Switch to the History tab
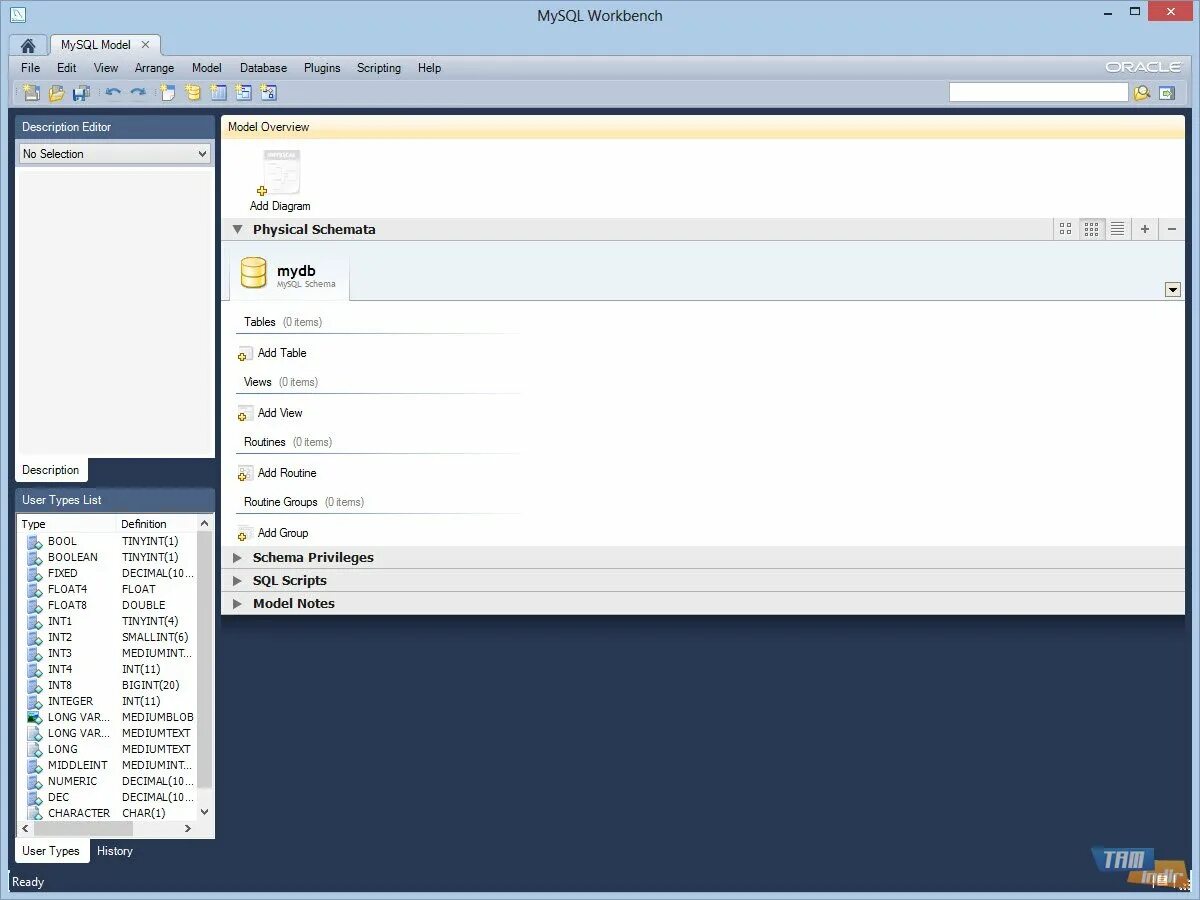Screen dimensions: 1200x900 115,851
